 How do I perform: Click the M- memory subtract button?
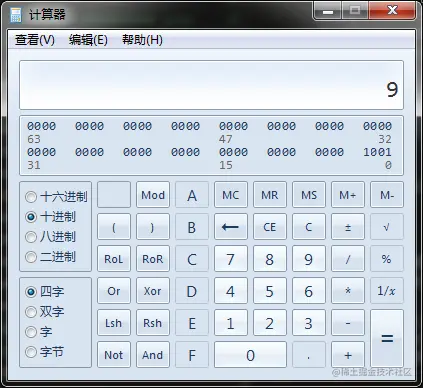pyautogui.click(x=387, y=195)
